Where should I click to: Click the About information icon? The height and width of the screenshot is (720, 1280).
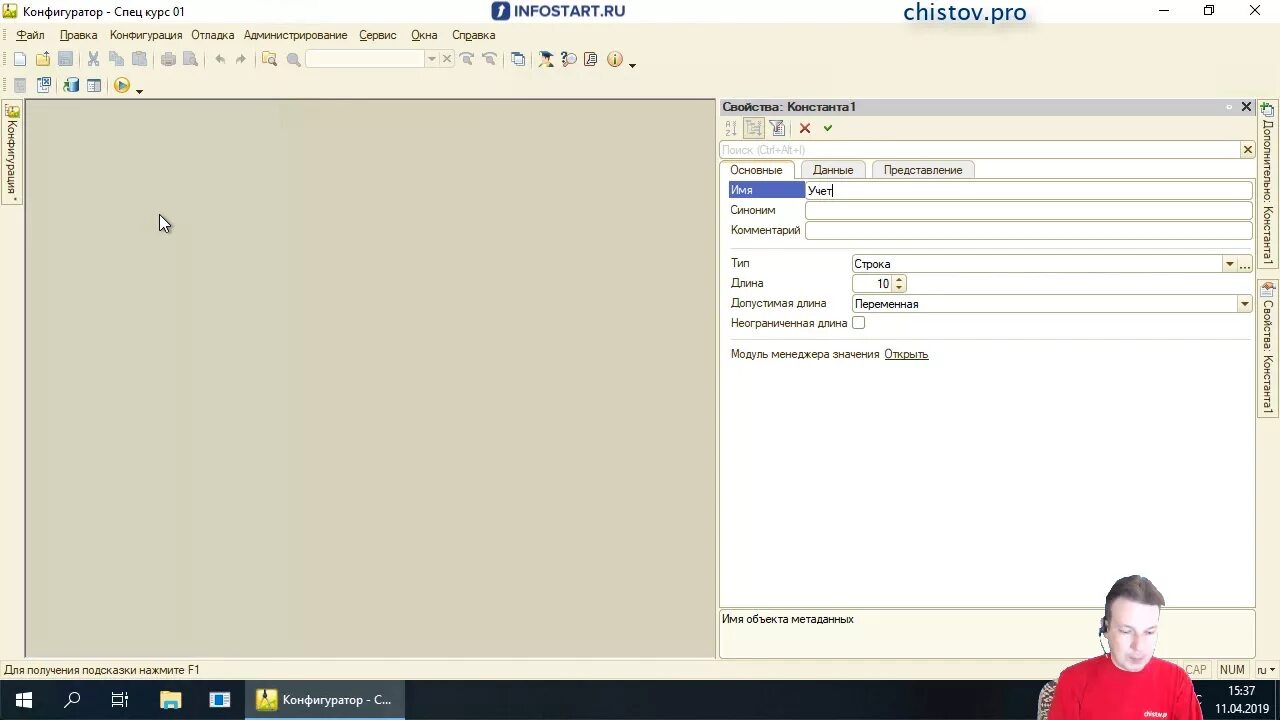point(615,59)
